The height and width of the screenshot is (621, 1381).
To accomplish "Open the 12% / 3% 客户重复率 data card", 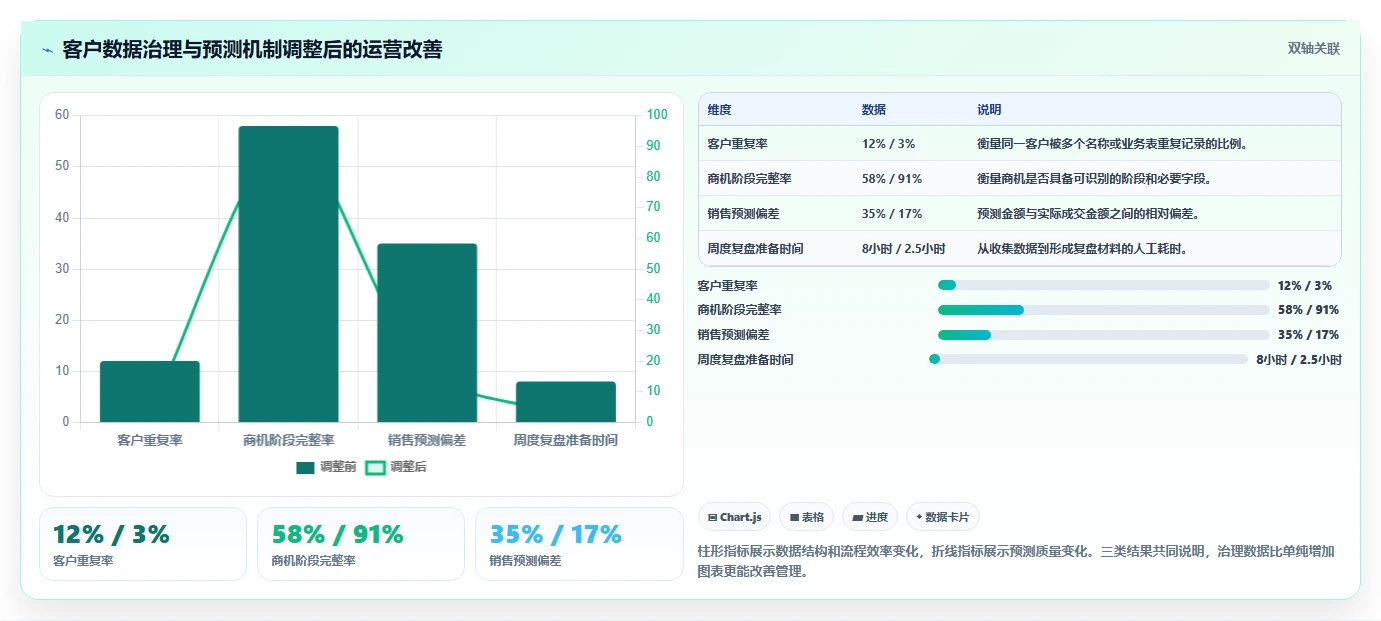I will (x=143, y=544).
